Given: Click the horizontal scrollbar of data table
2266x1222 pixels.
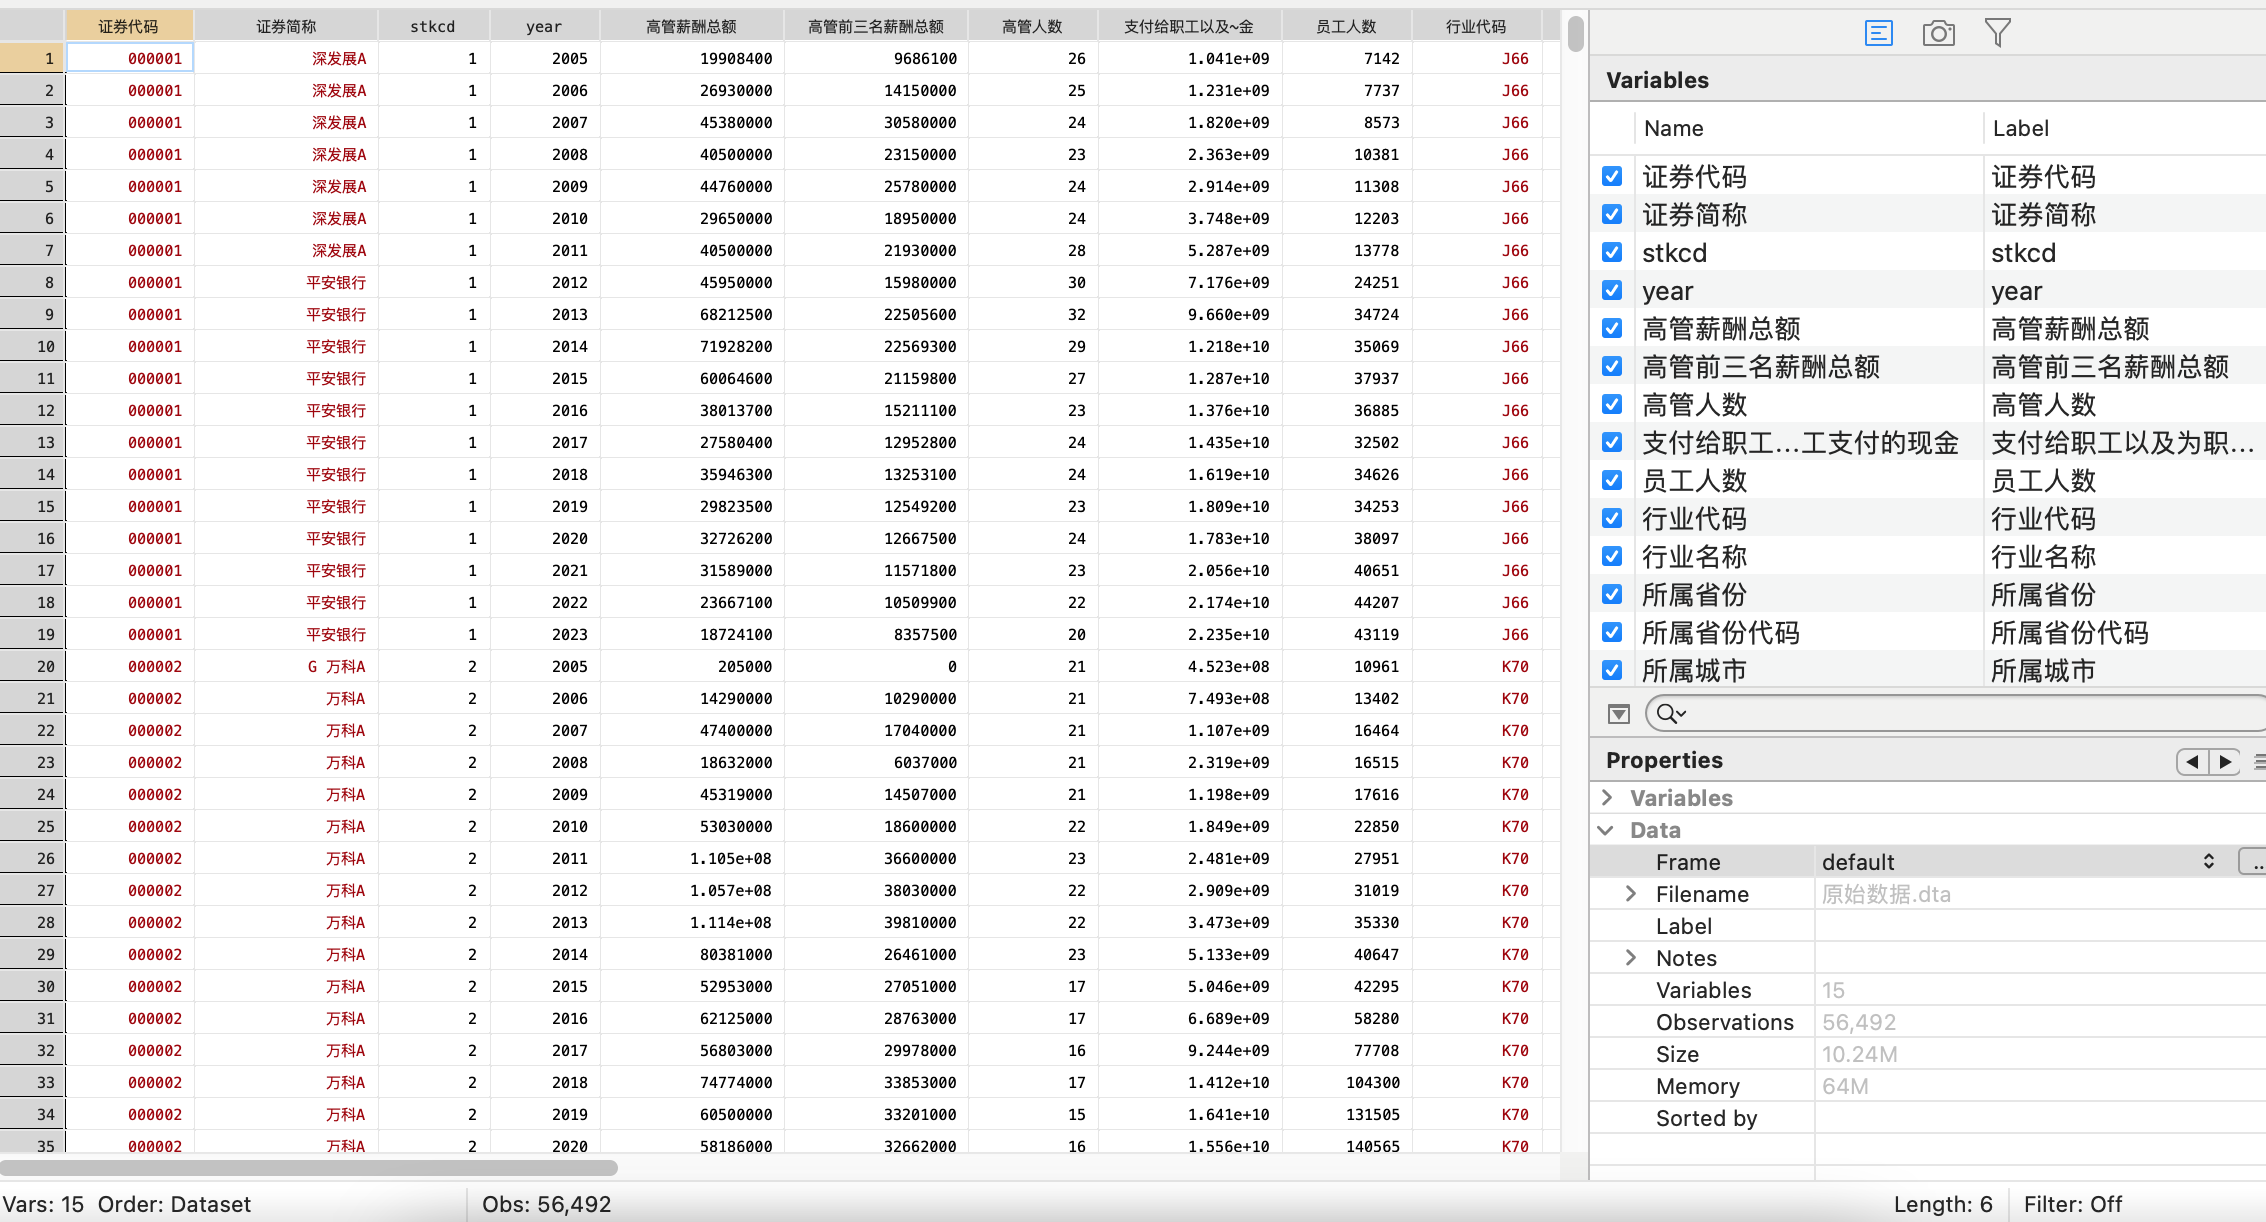Looking at the screenshot, I should [309, 1167].
